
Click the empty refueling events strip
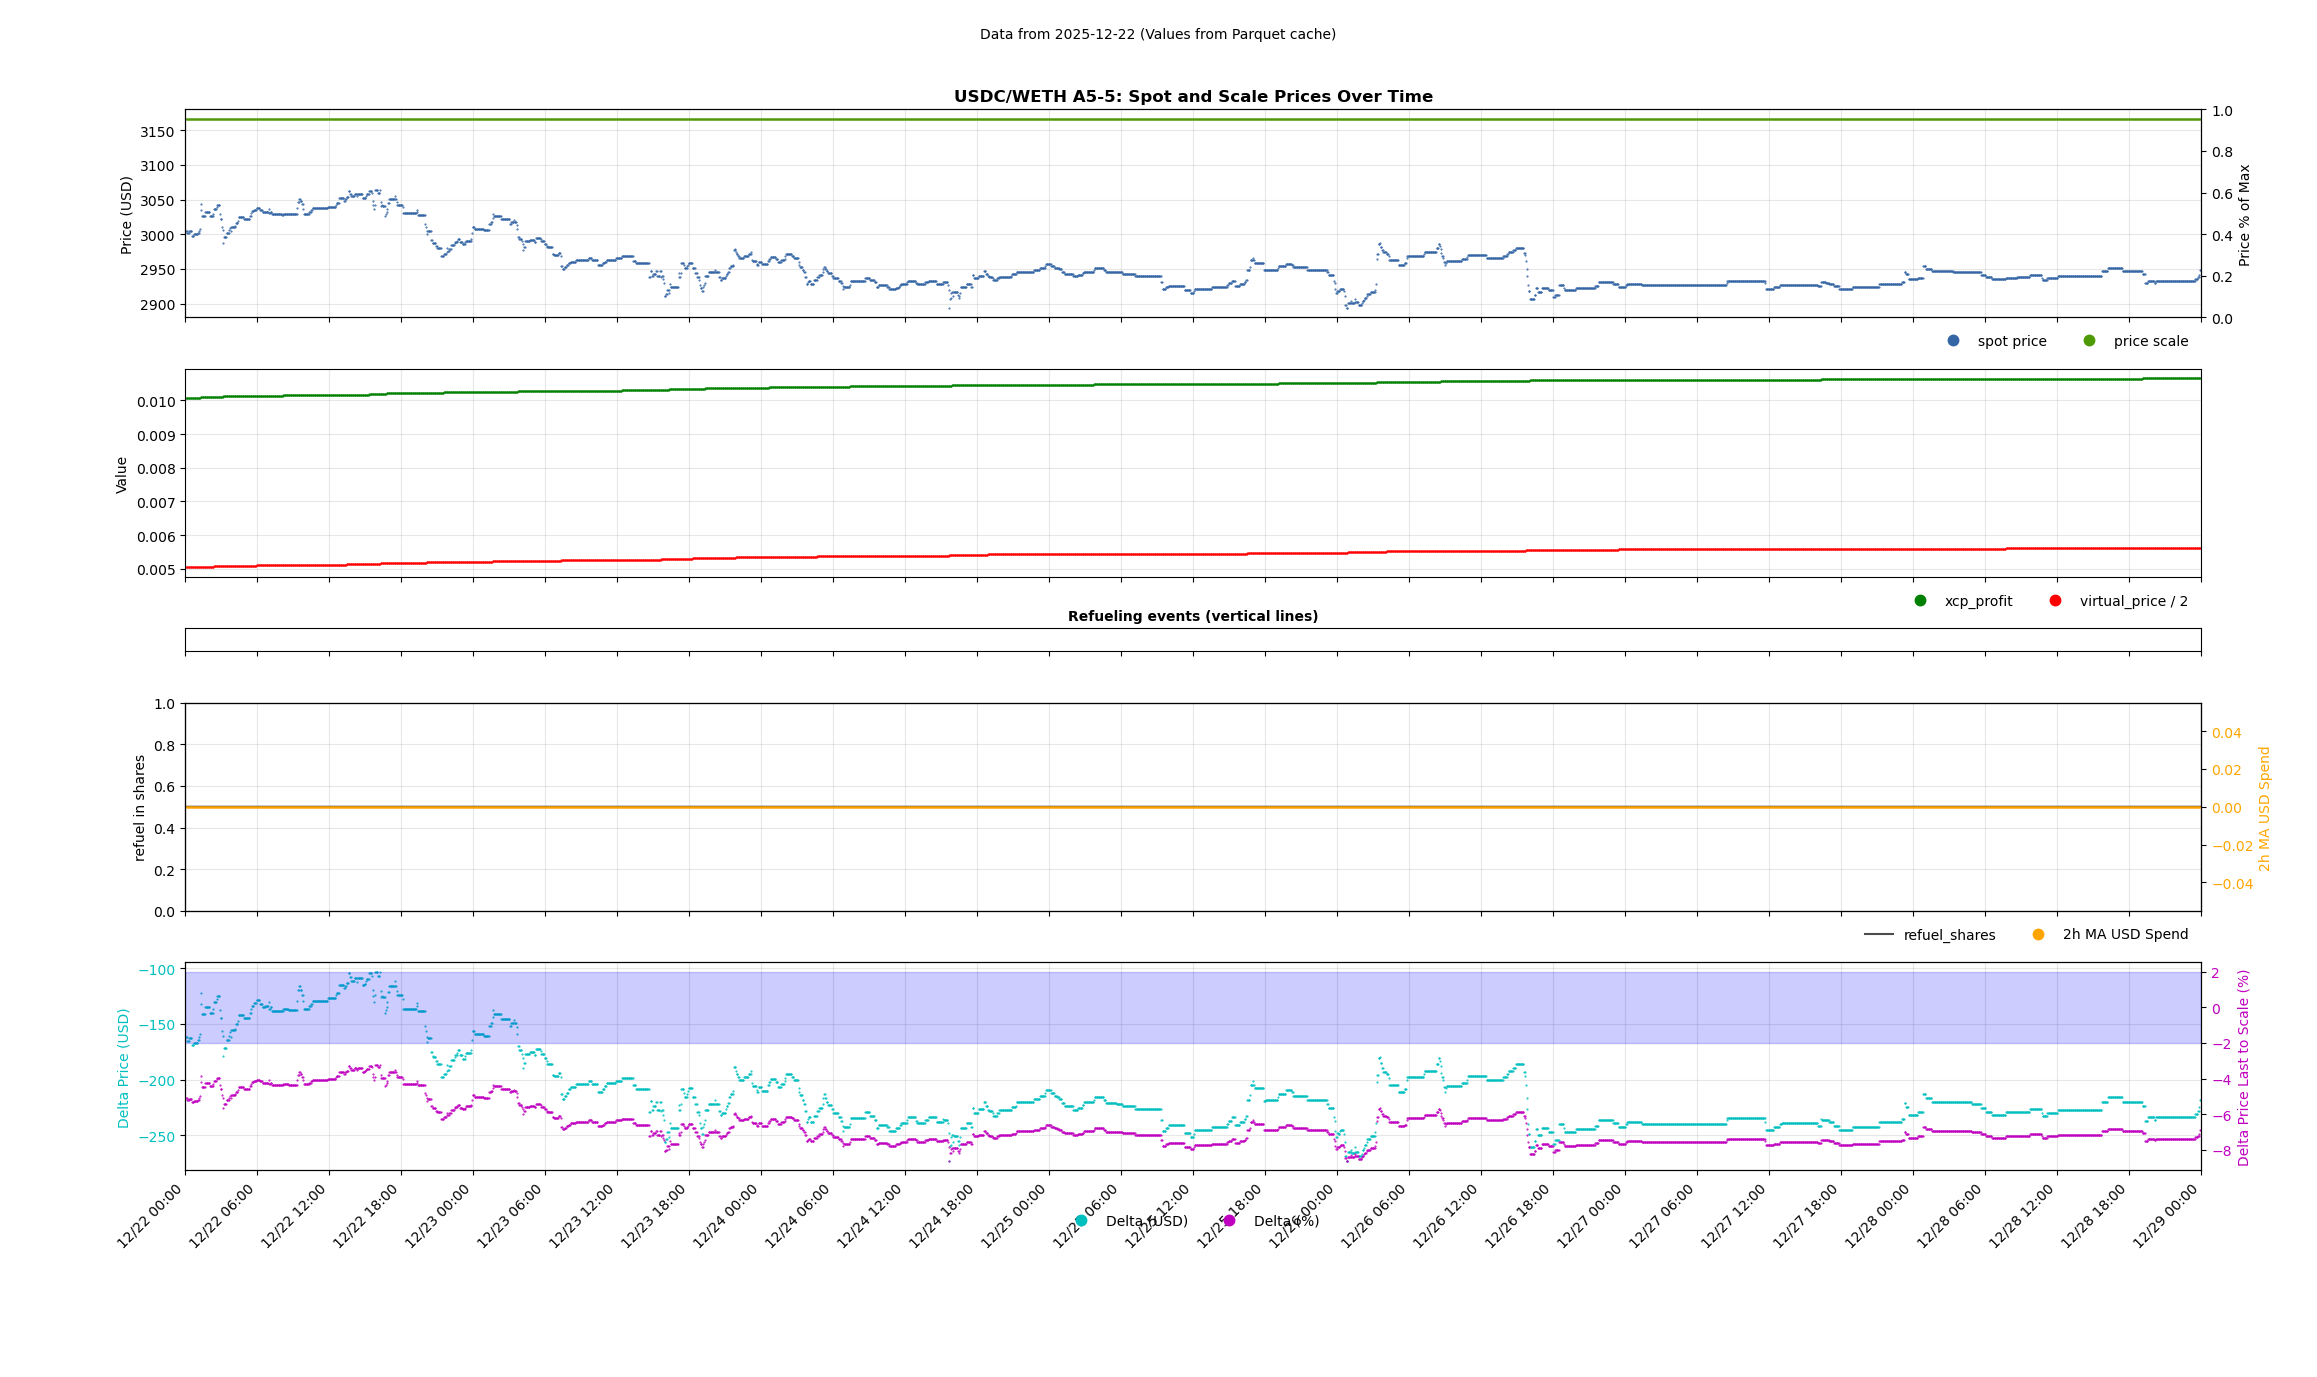1192,640
